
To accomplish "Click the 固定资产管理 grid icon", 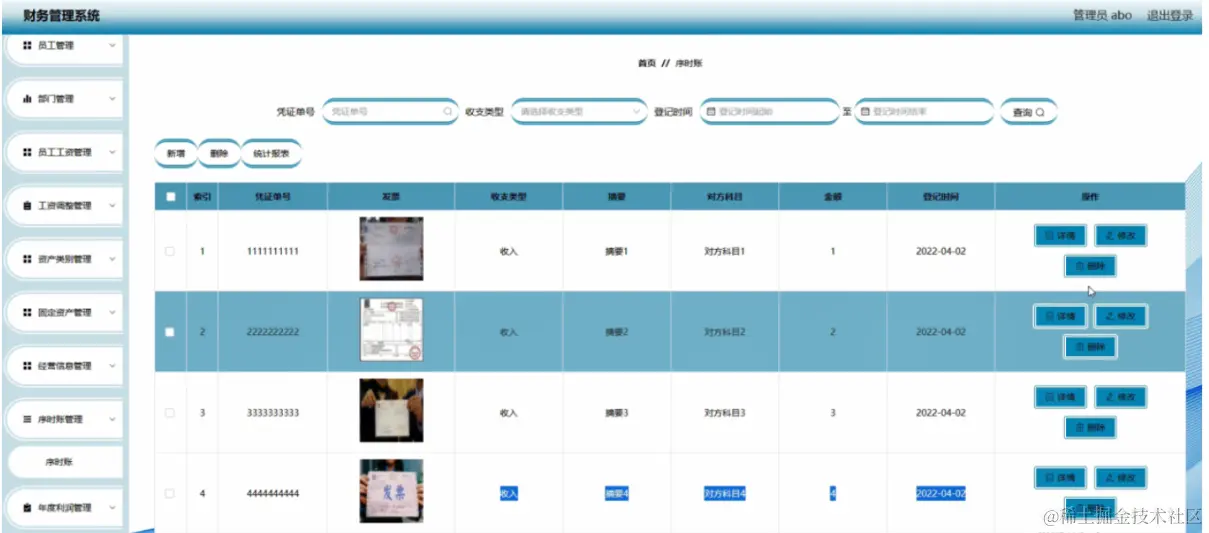I will 27,313.
